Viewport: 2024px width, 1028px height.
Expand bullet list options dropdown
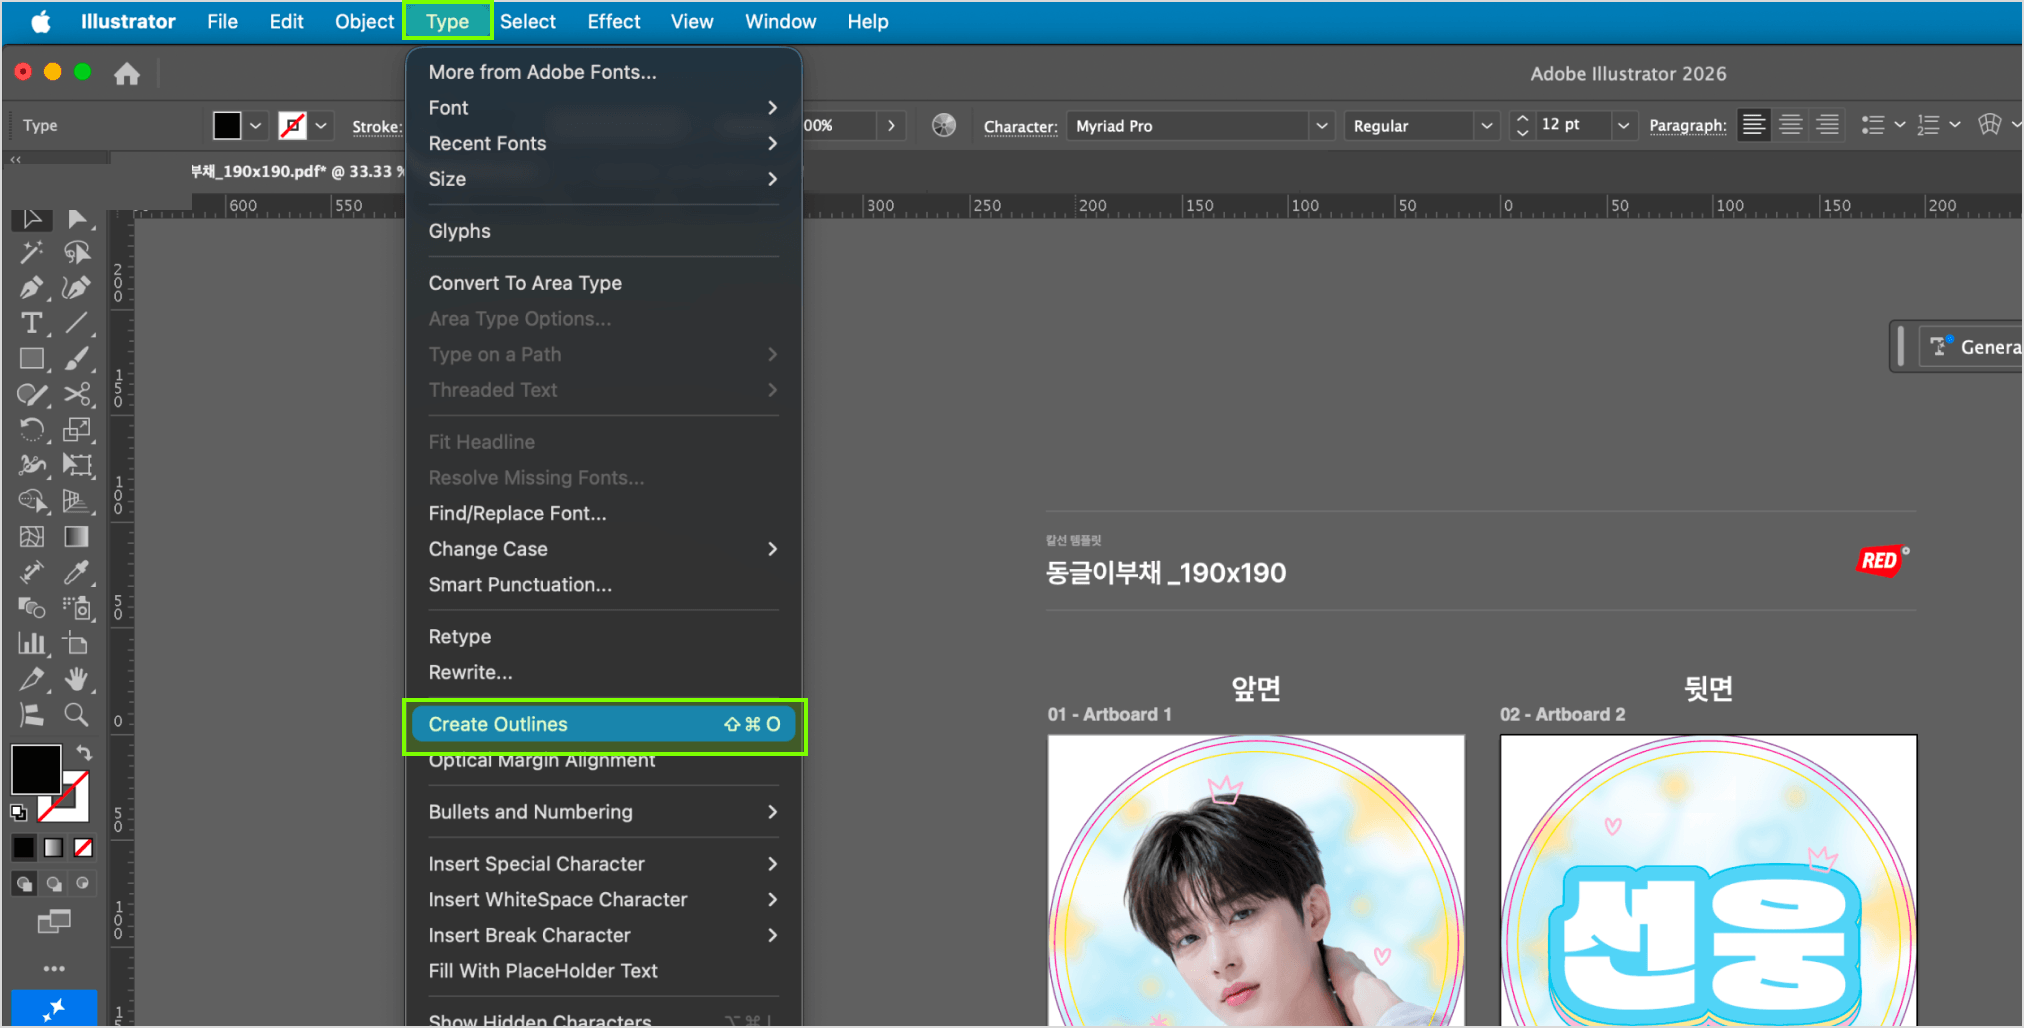pyautogui.click(x=1900, y=125)
